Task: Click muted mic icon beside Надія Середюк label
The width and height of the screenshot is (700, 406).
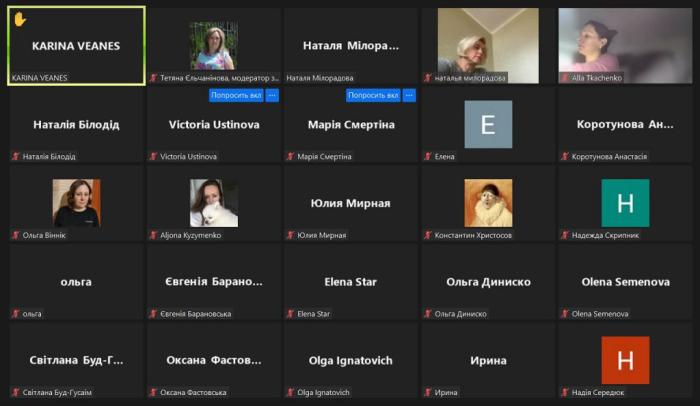Action: click(565, 393)
